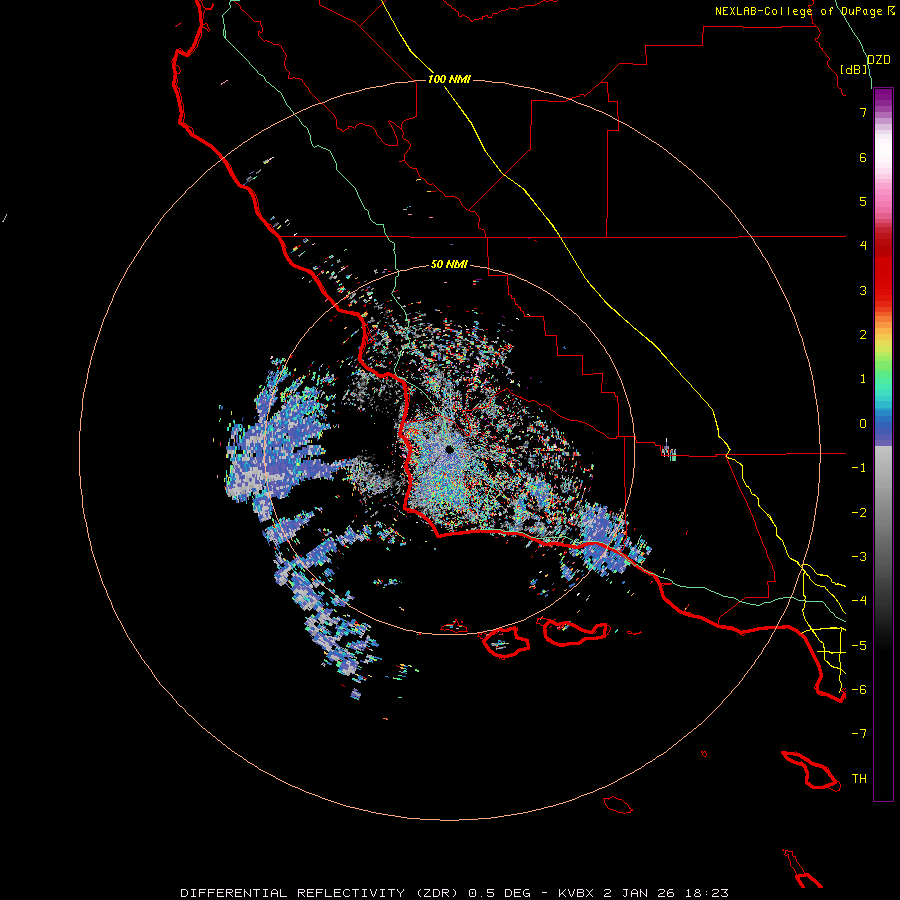Click the -2 value on the scale
Viewport: 900px width, 900px height.
tap(859, 513)
